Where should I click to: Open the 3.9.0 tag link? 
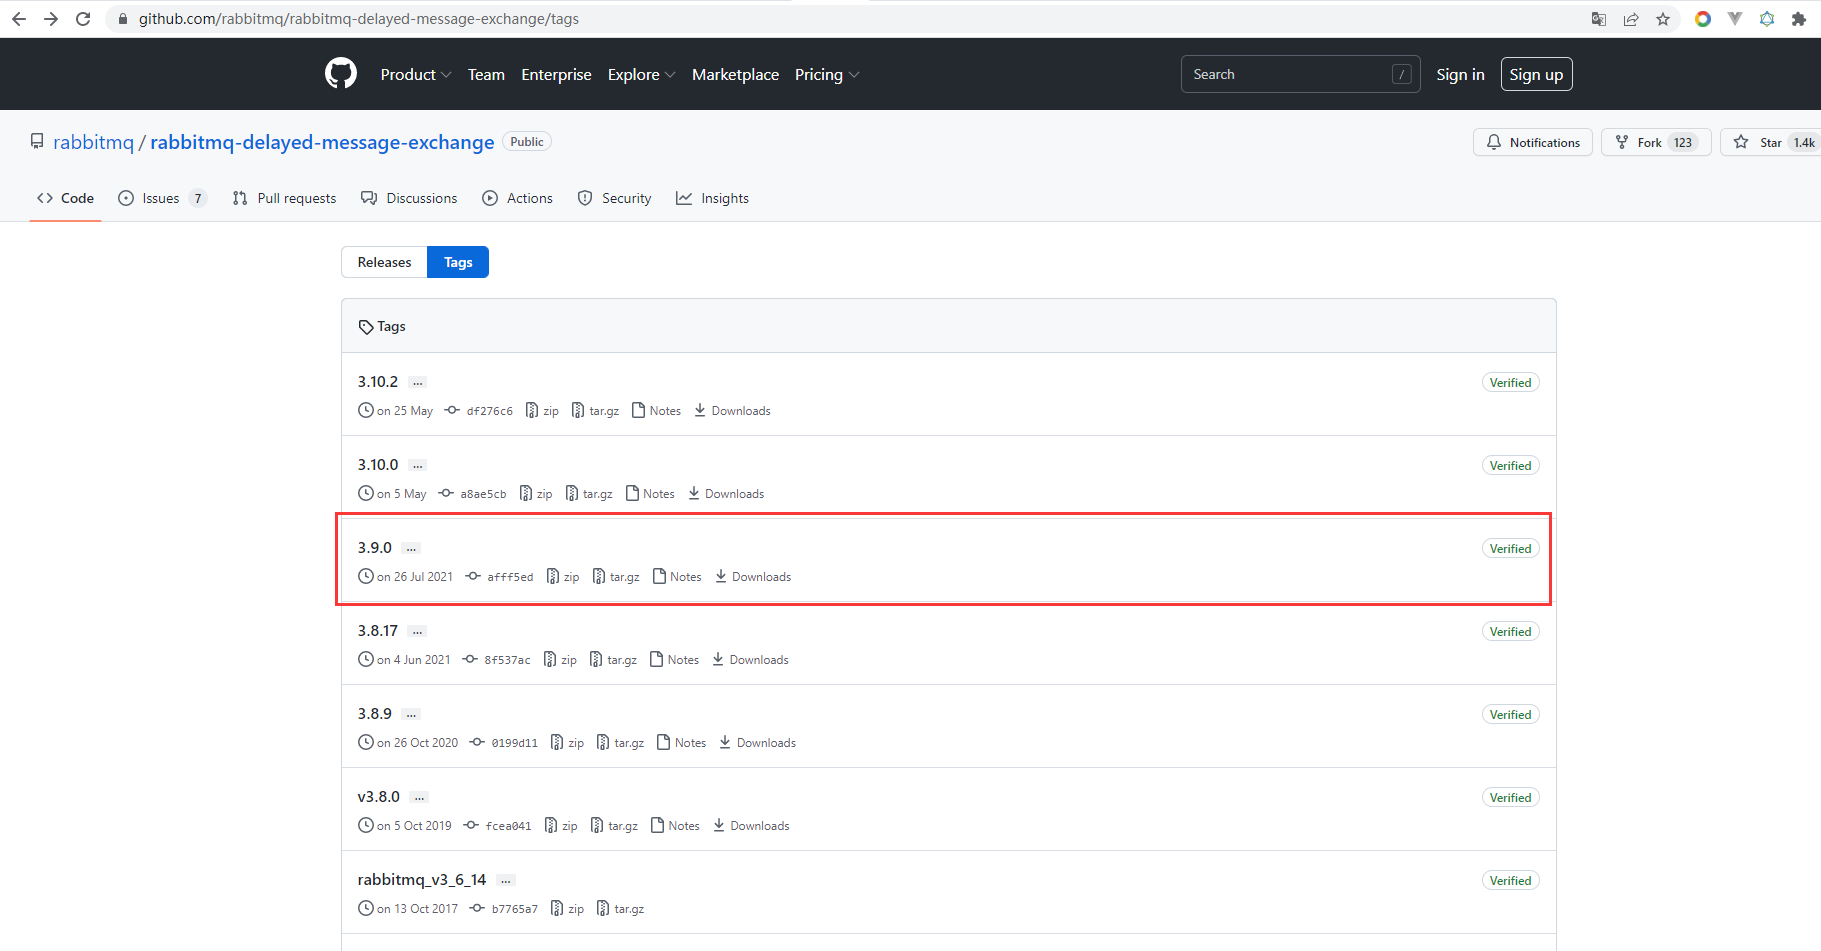coord(375,548)
